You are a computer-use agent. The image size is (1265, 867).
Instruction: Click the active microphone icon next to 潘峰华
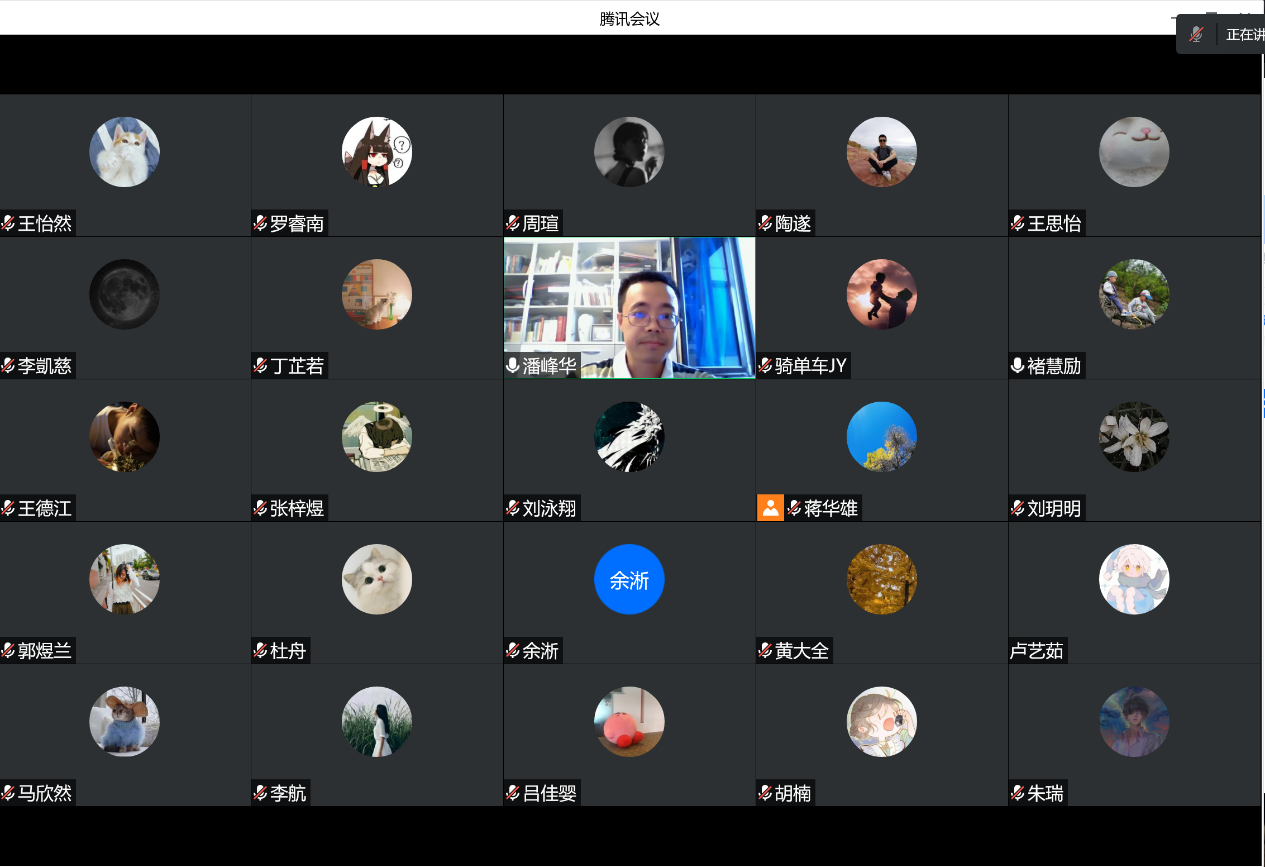pos(513,366)
